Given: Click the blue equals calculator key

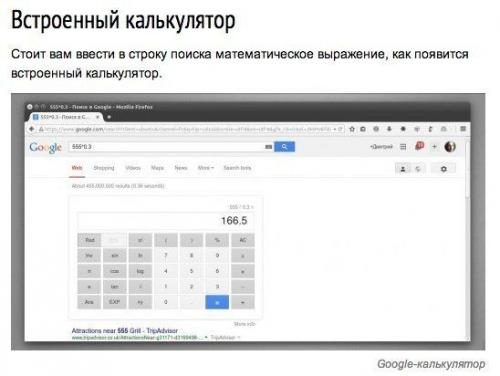Looking at the screenshot, I should click(217, 302).
